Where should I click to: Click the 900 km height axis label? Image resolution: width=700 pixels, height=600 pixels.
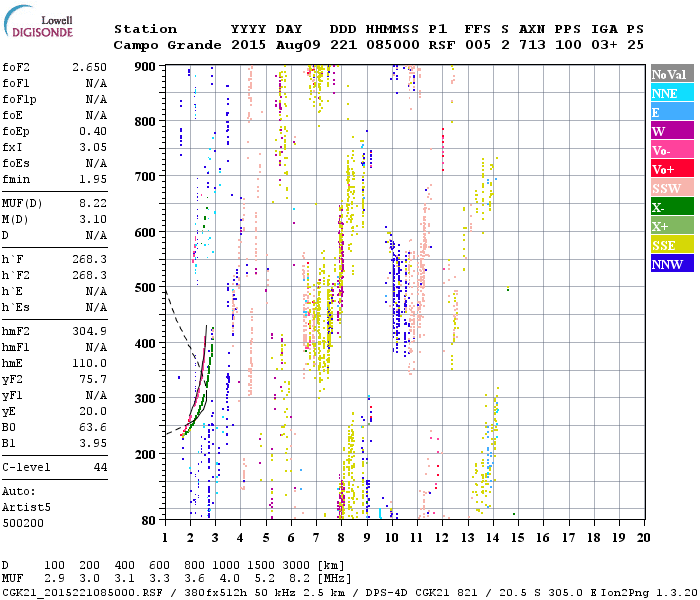[x=145, y=67]
